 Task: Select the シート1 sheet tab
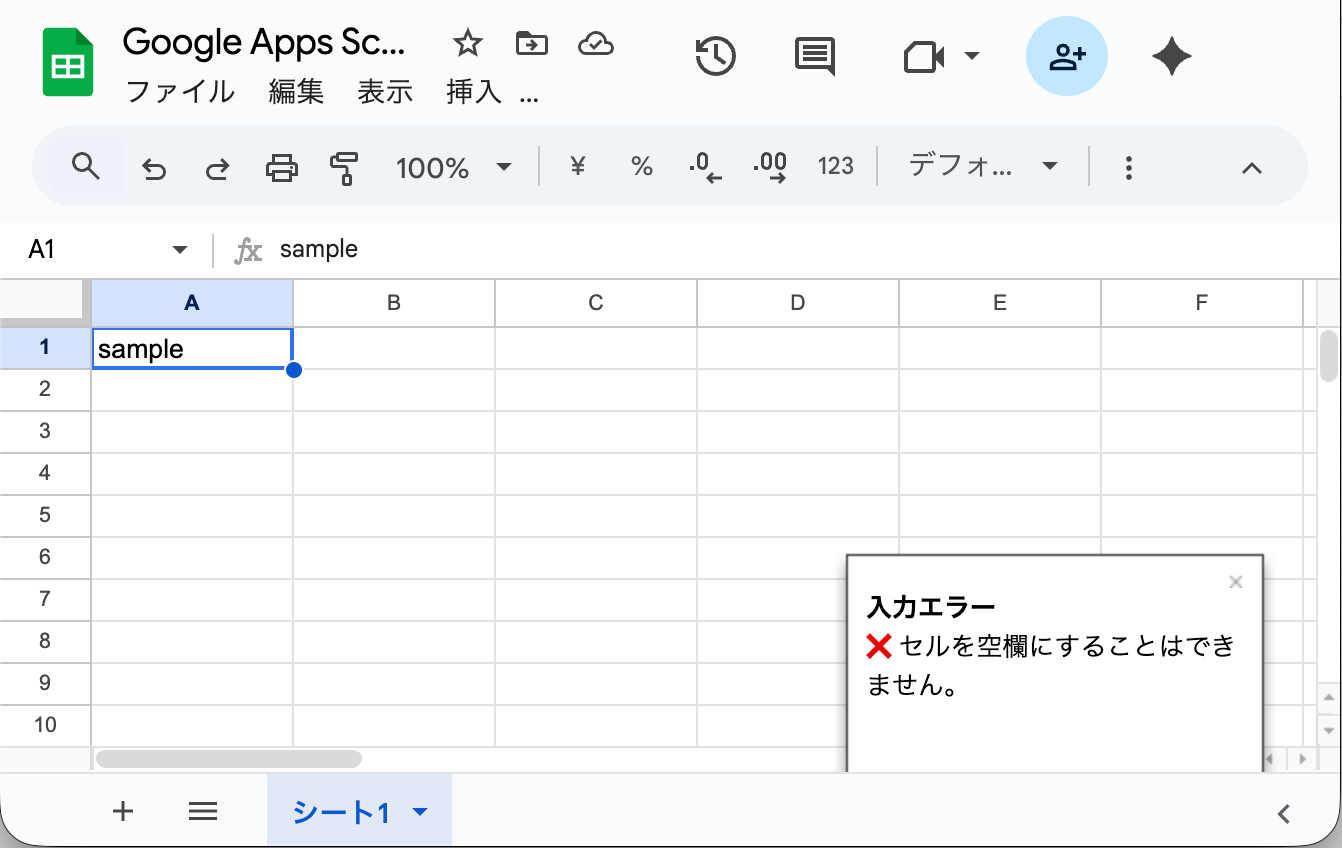coord(341,812)
